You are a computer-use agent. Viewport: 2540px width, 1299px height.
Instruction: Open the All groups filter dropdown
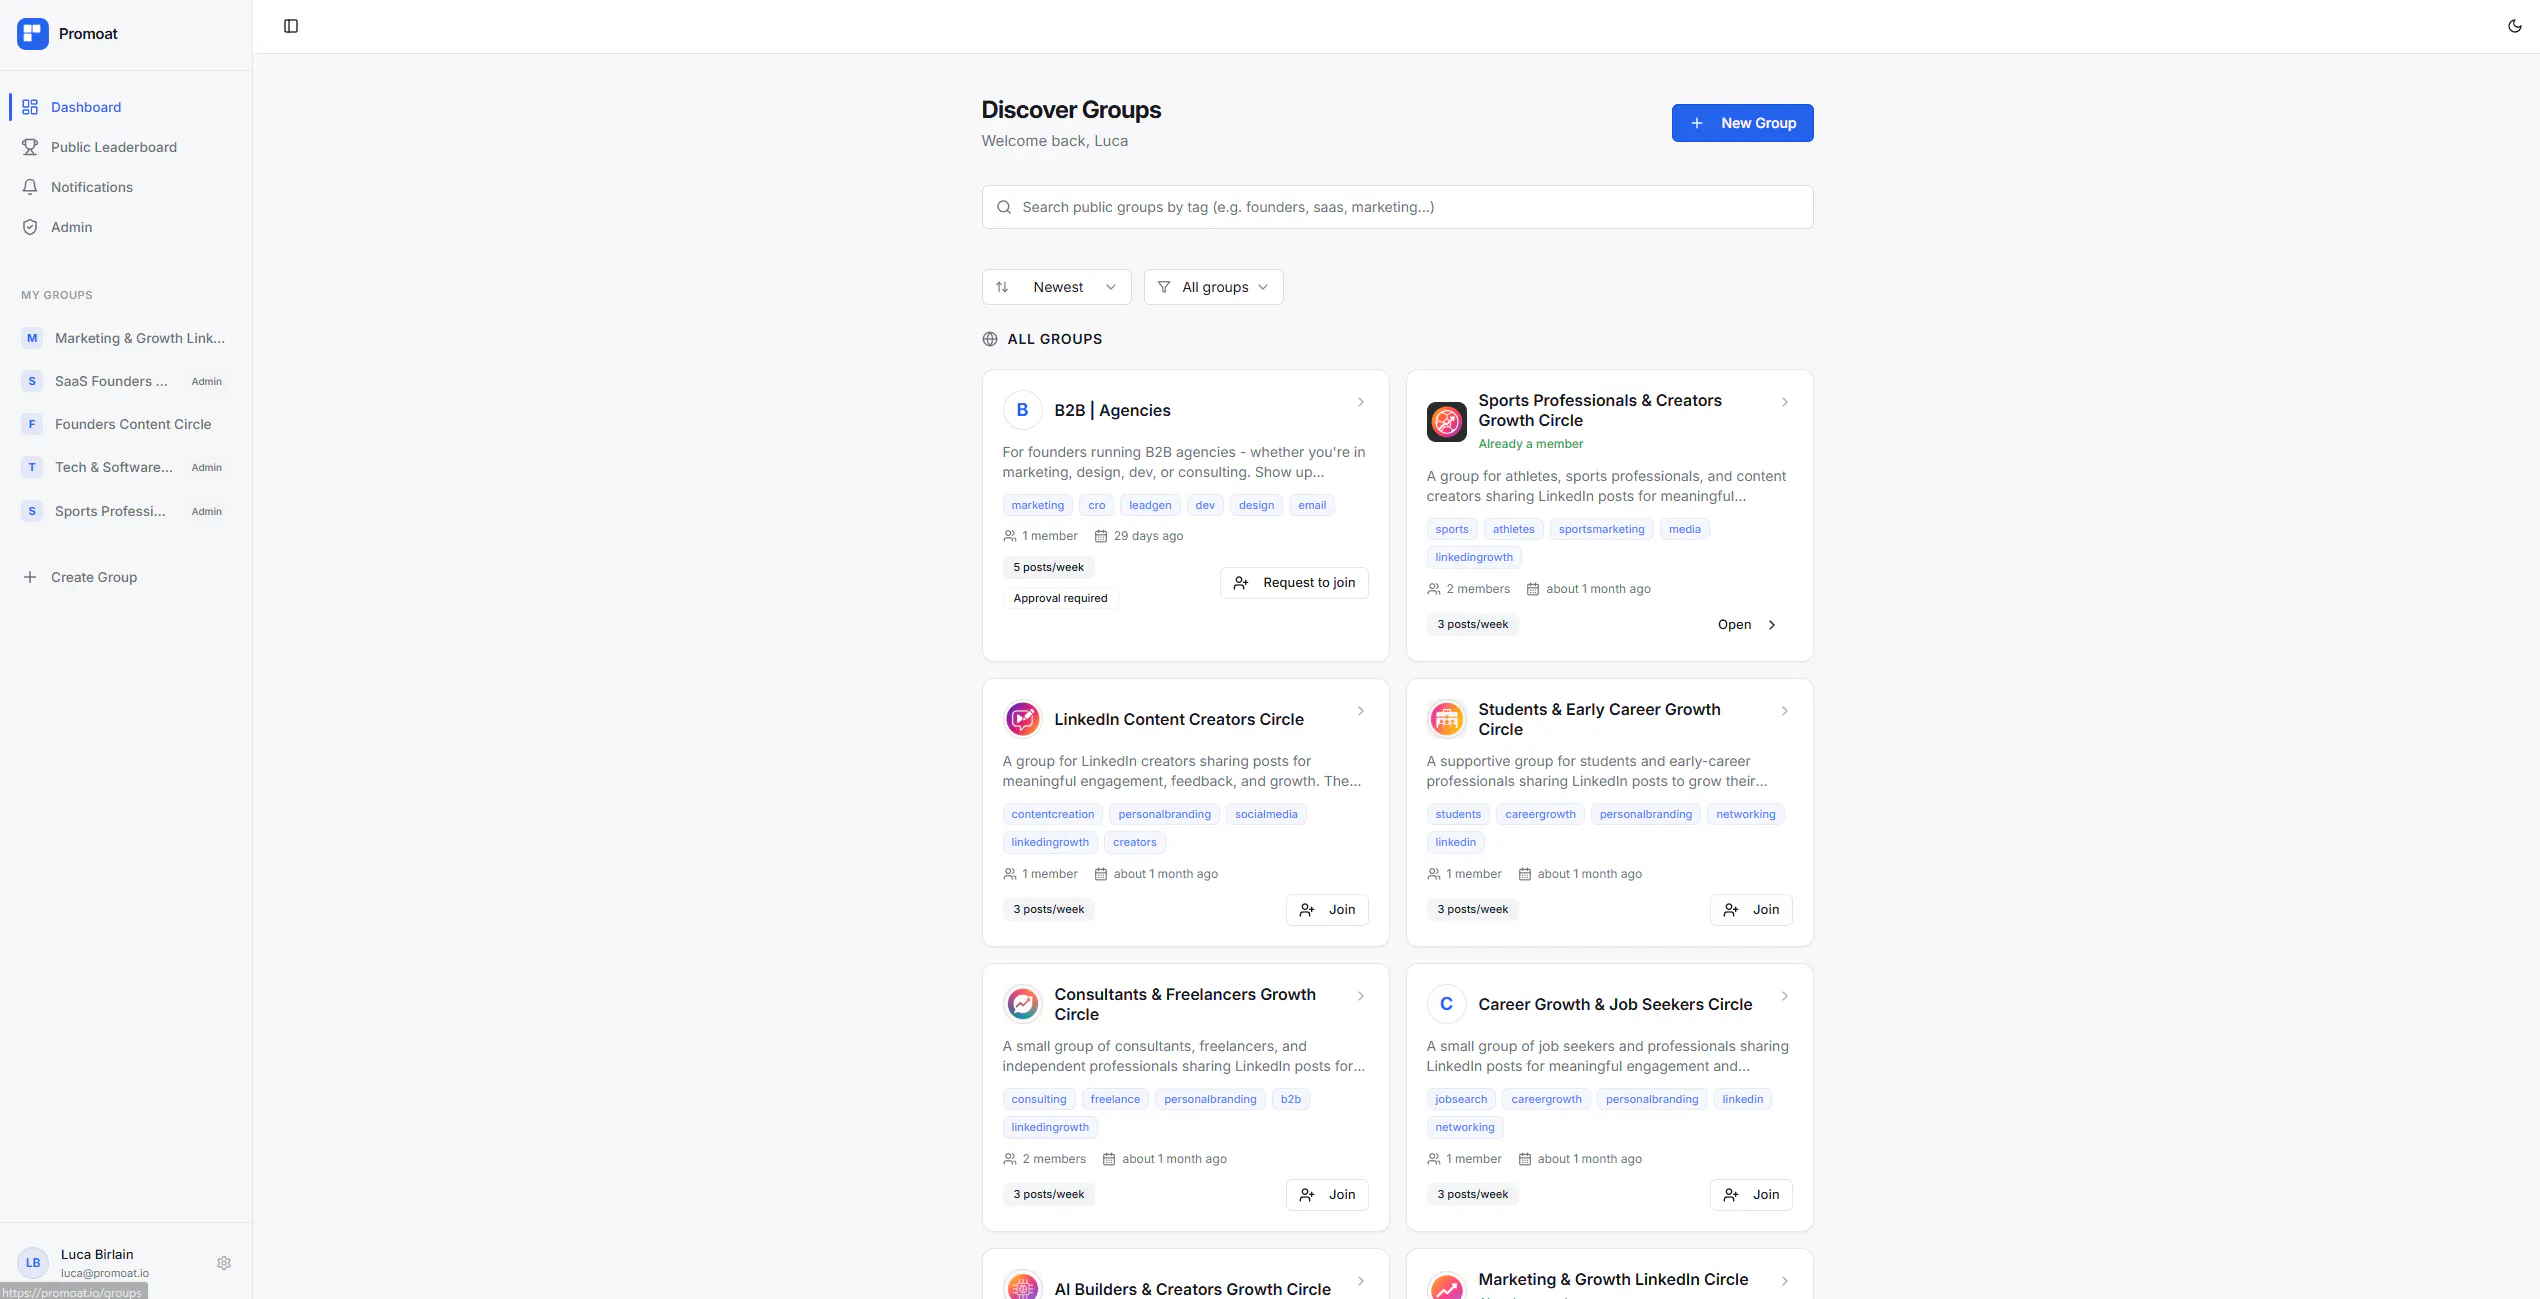click(x=1213, y=287)
